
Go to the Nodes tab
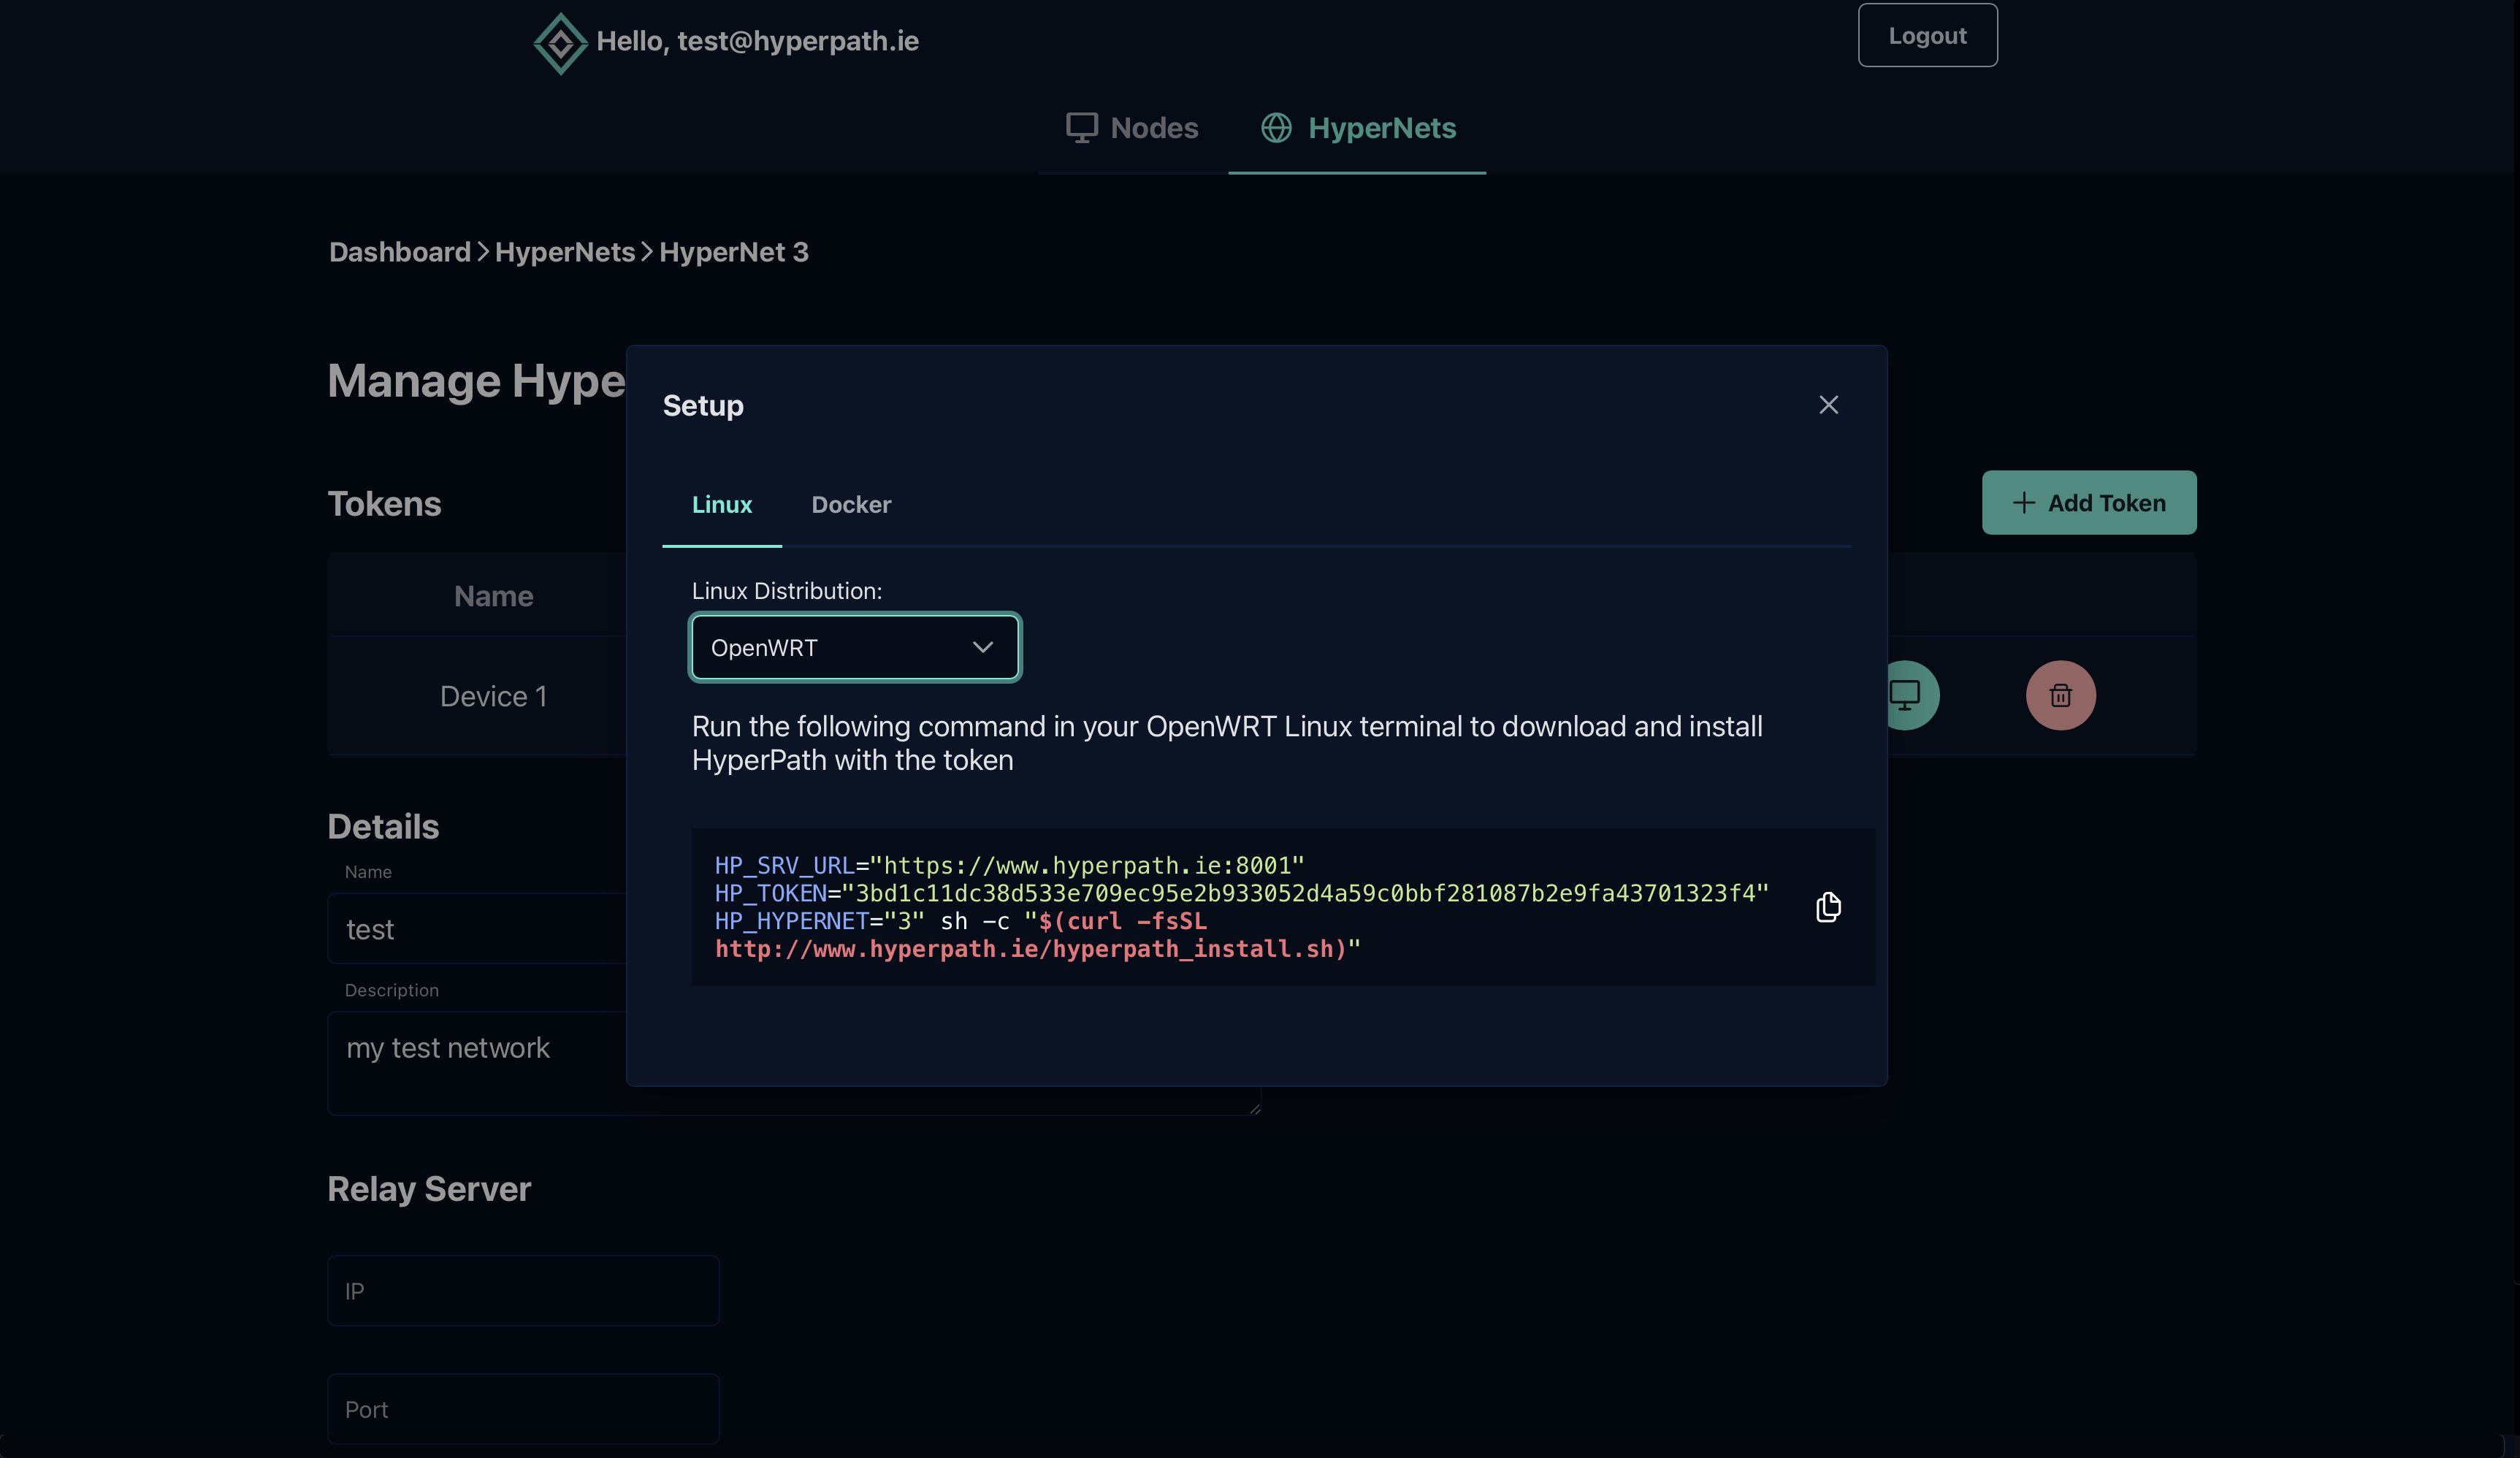pos(1132,128)
